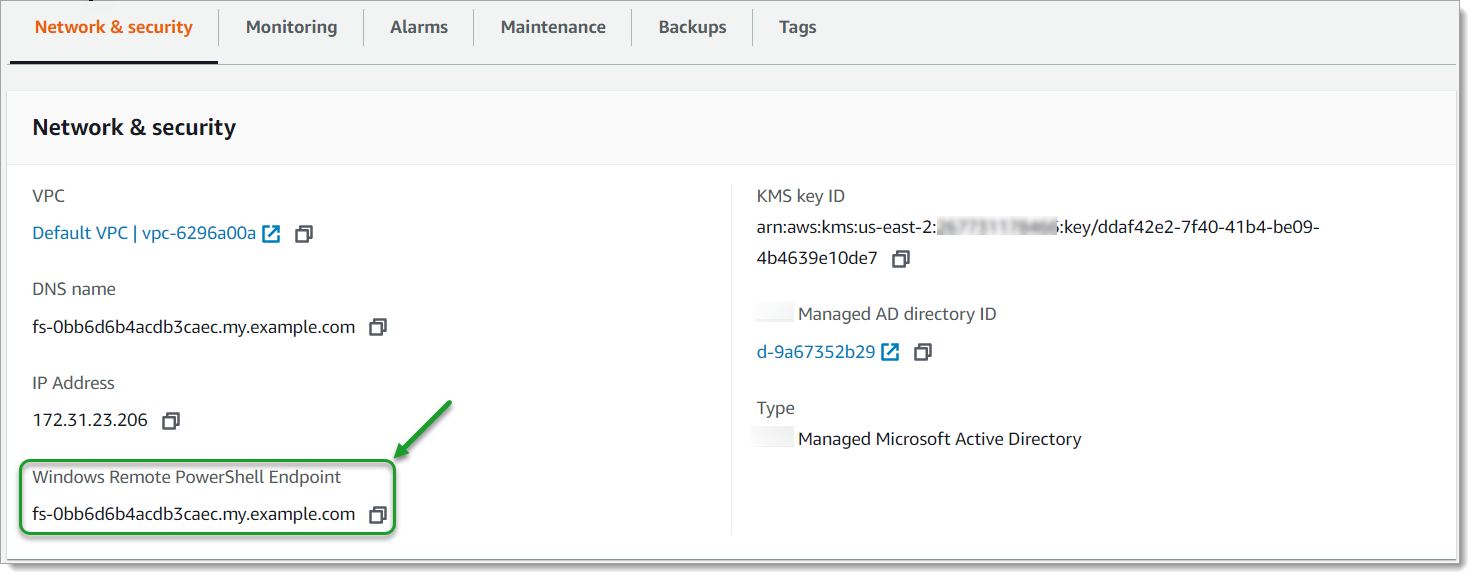1475x579 pixels.
Task: Copy the VPC ID to clipboard
Action: pyautogui.click(x=304, y=234)
